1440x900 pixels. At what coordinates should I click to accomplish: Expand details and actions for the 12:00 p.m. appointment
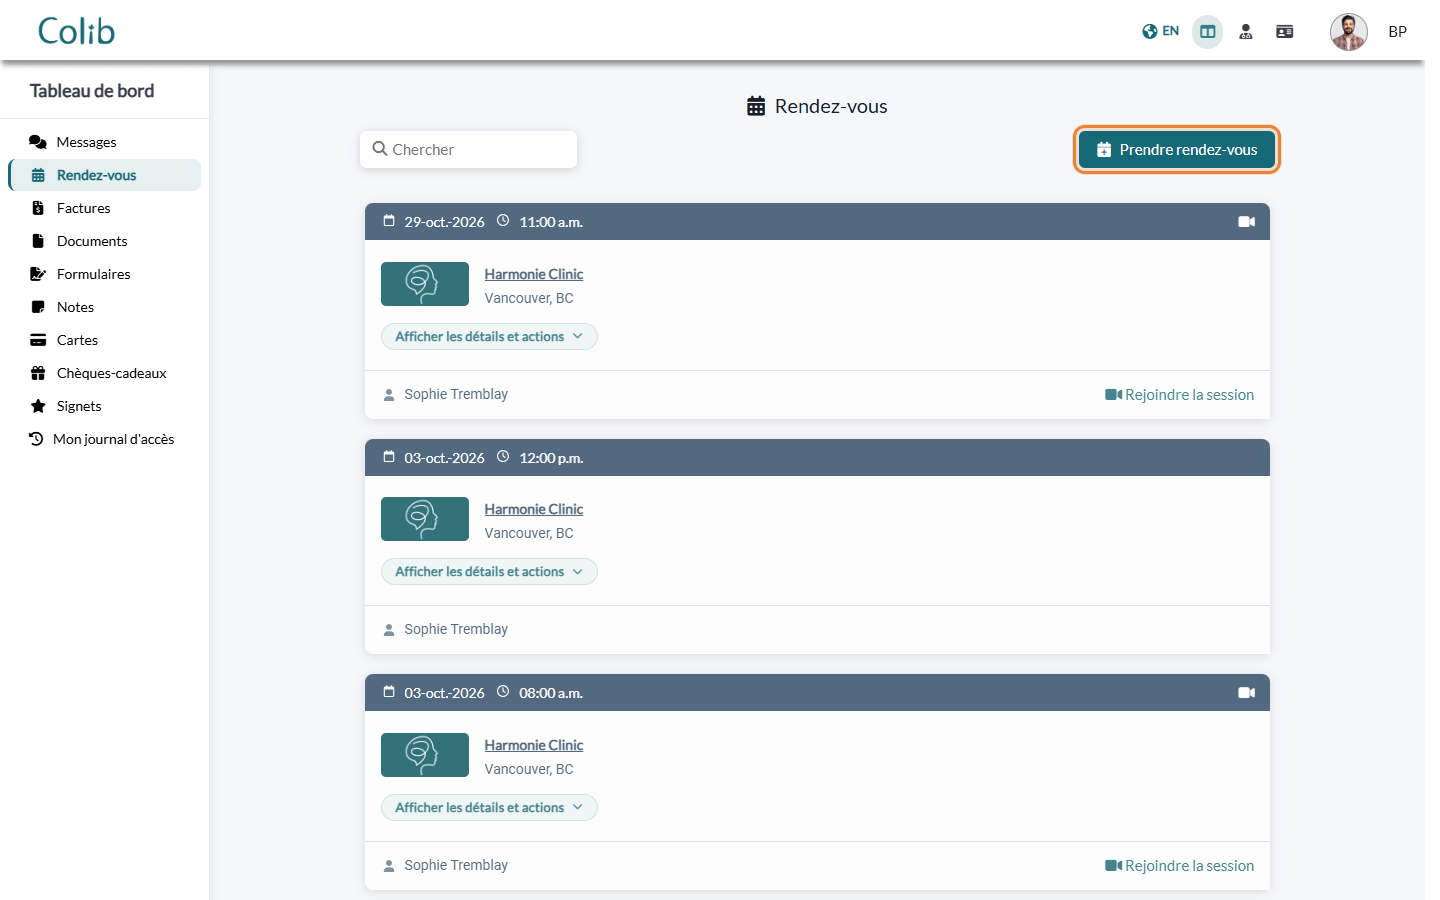click(489, 572)
